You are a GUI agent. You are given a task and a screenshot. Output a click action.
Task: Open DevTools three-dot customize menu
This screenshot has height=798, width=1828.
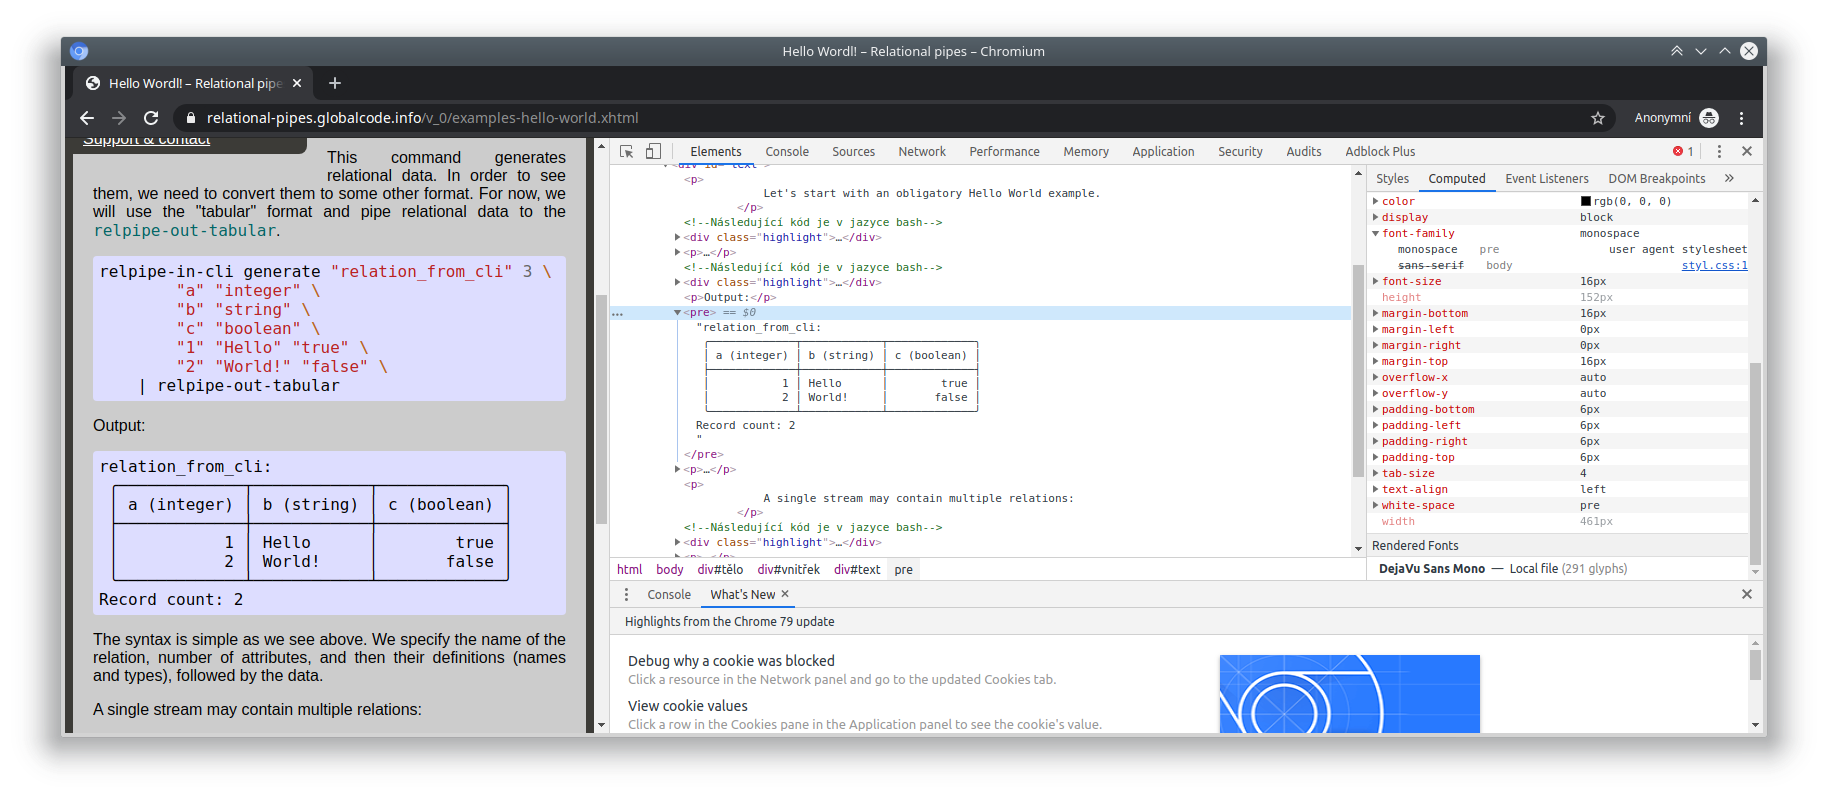point(1719,152)
